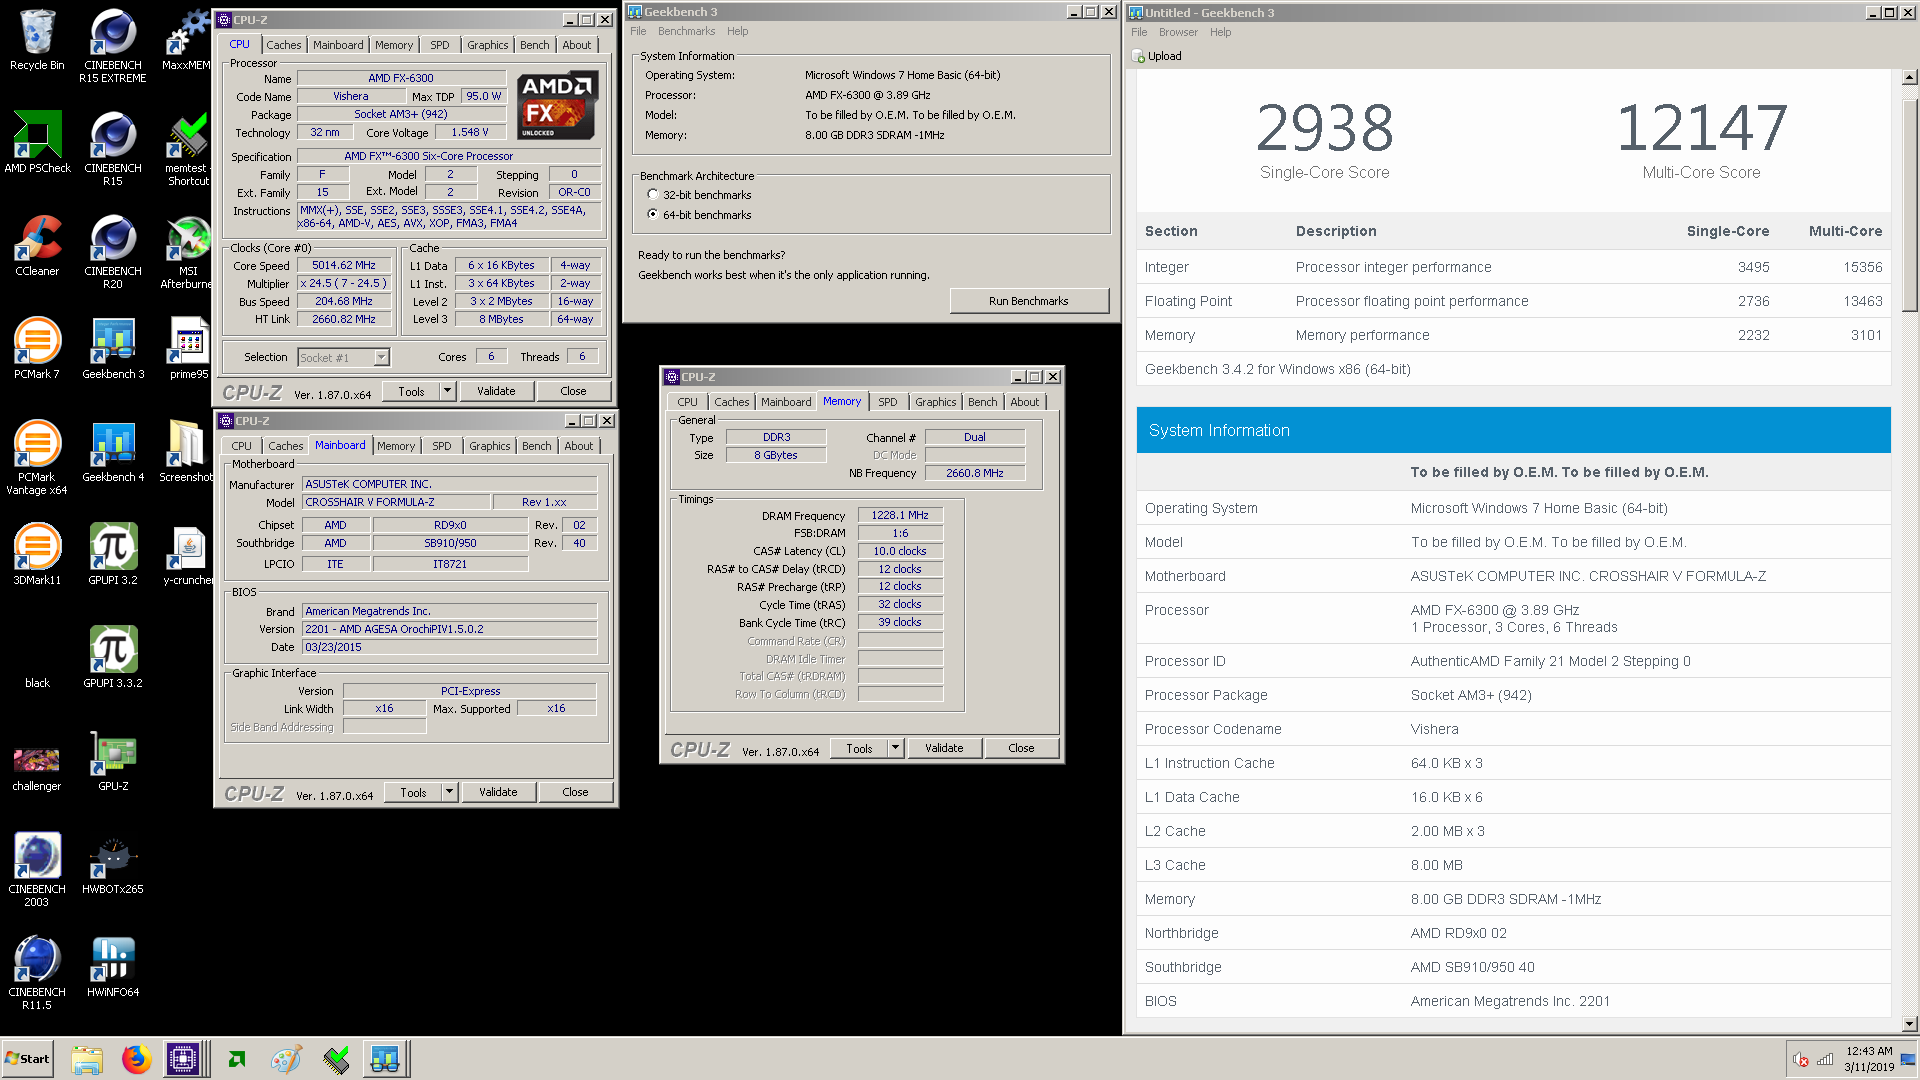The image size is (1920, 1080).
Task: Open the Benchmarks menu in Geekbench 3
Action: [686, 31]
